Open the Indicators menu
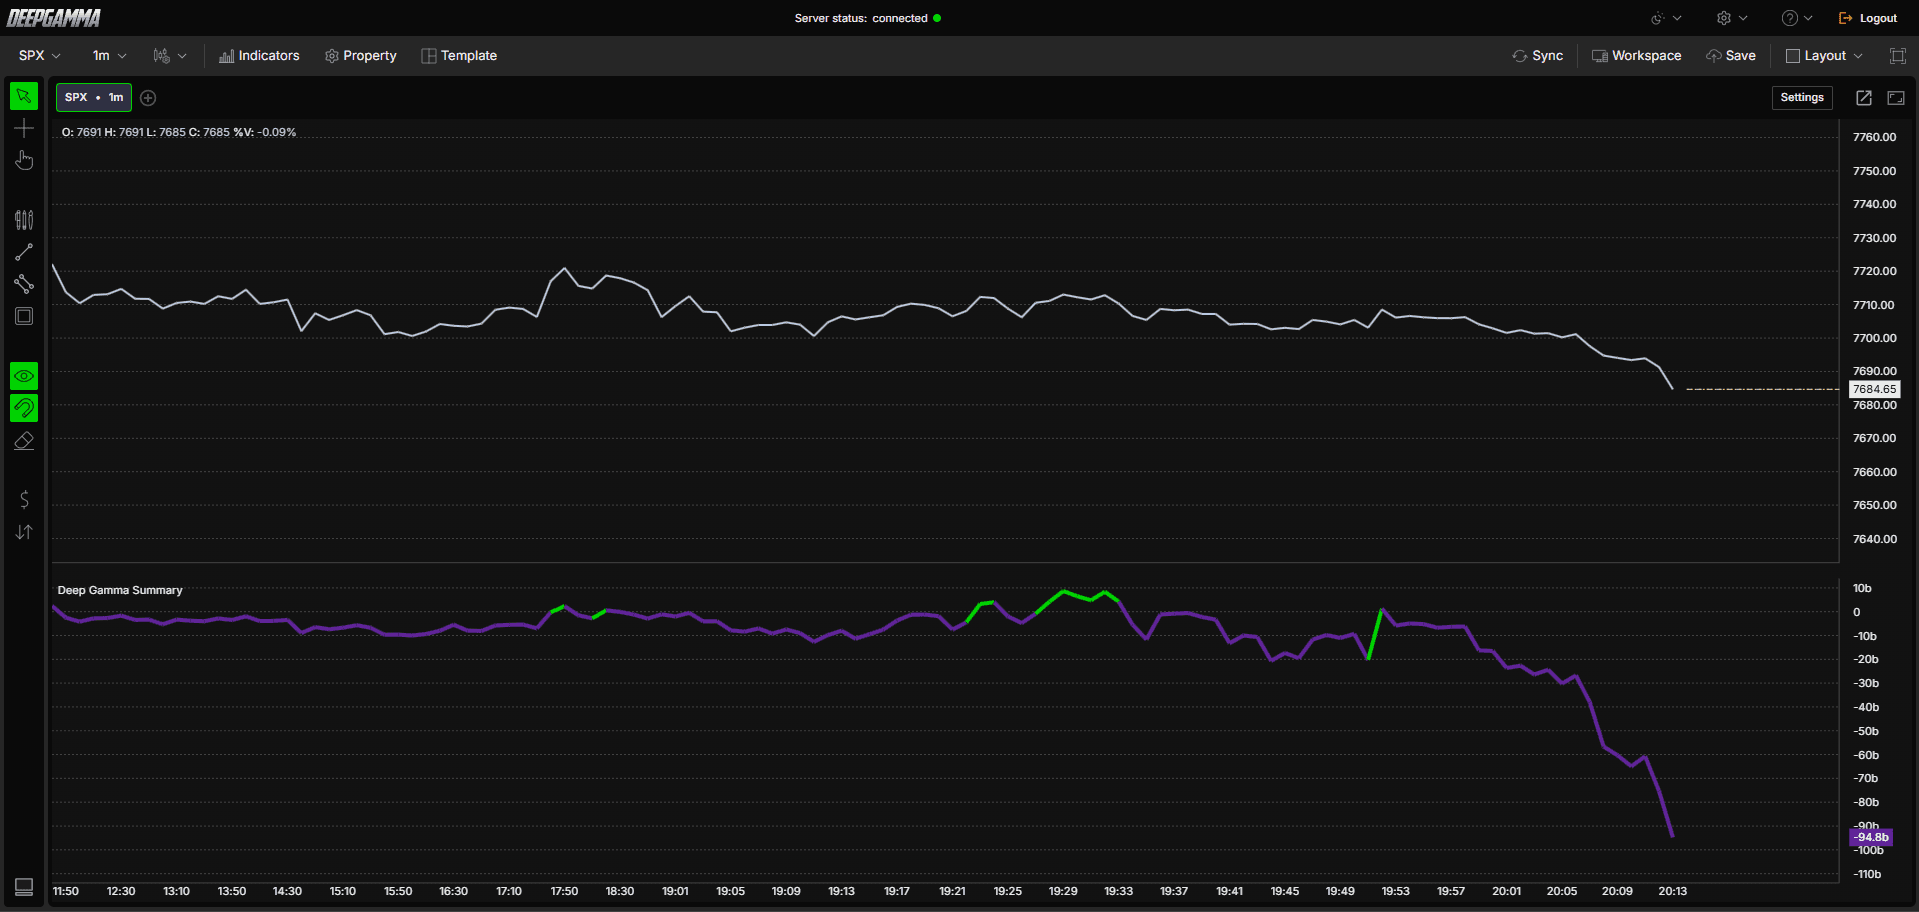The height and width of the screenshot is (912, 1919). 259,56
